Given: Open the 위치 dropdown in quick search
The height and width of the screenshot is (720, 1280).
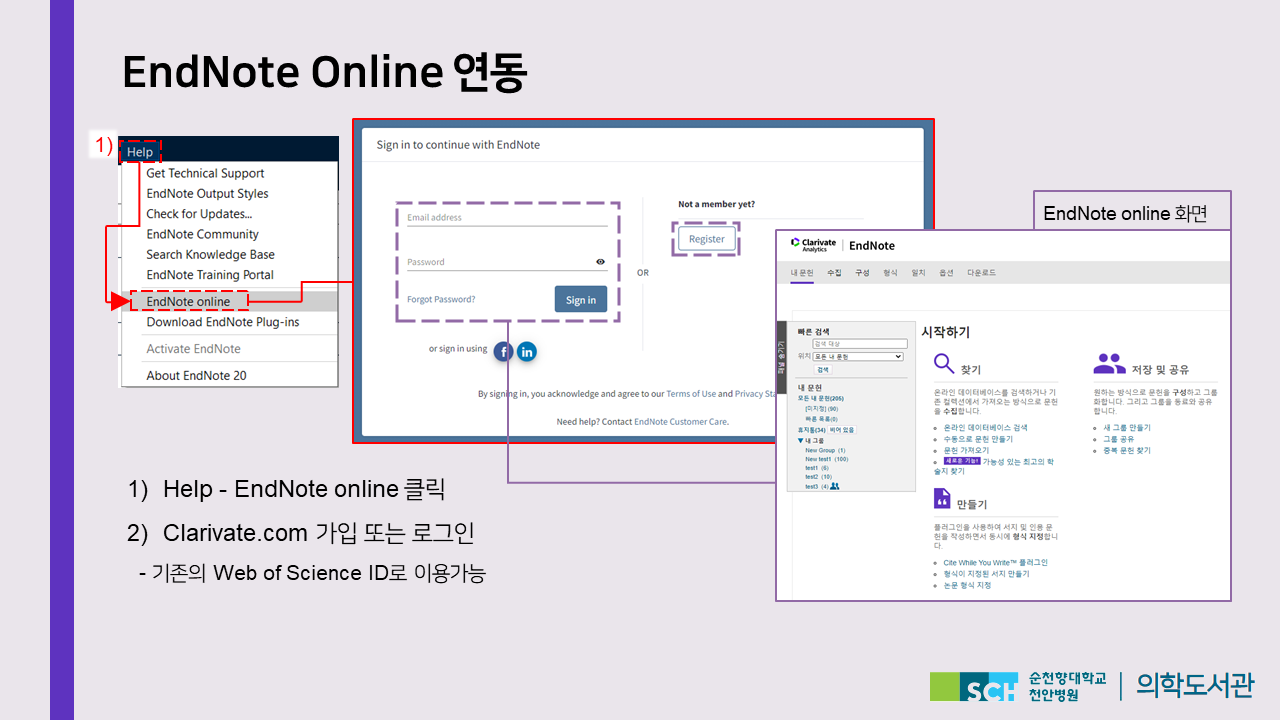Looking at the screenshot, I should (x=858, y=357).
